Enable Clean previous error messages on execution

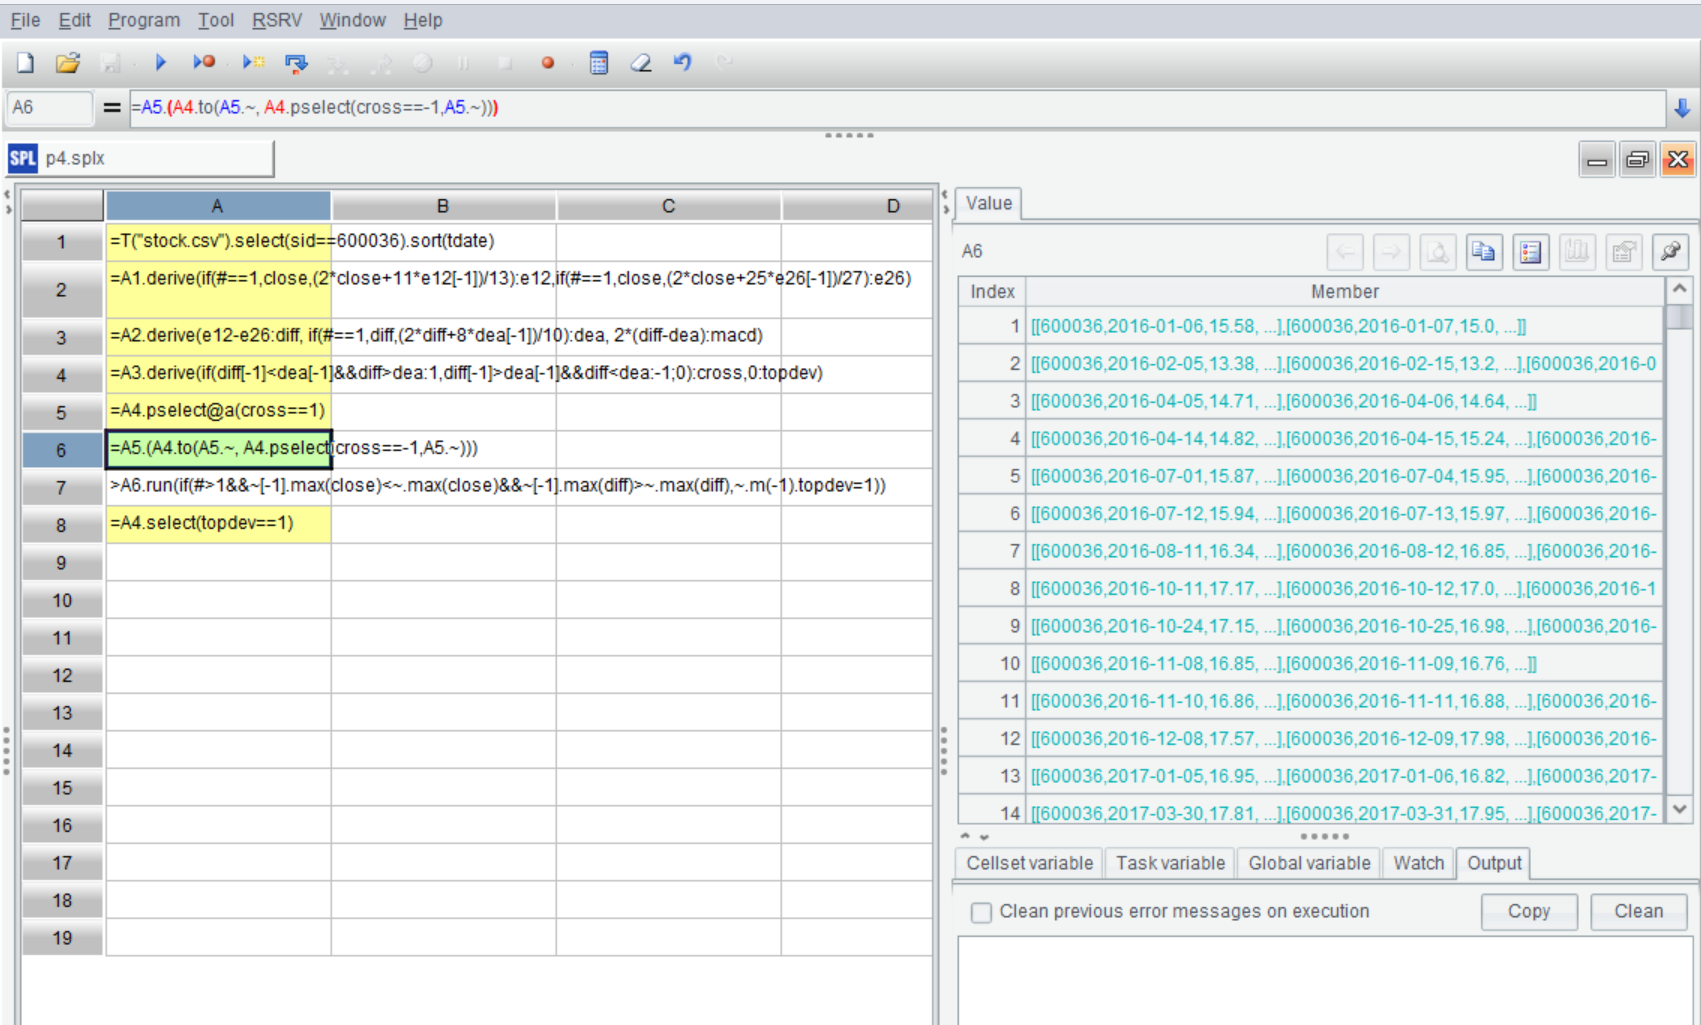pyautogui.click(x=982, y=912)
